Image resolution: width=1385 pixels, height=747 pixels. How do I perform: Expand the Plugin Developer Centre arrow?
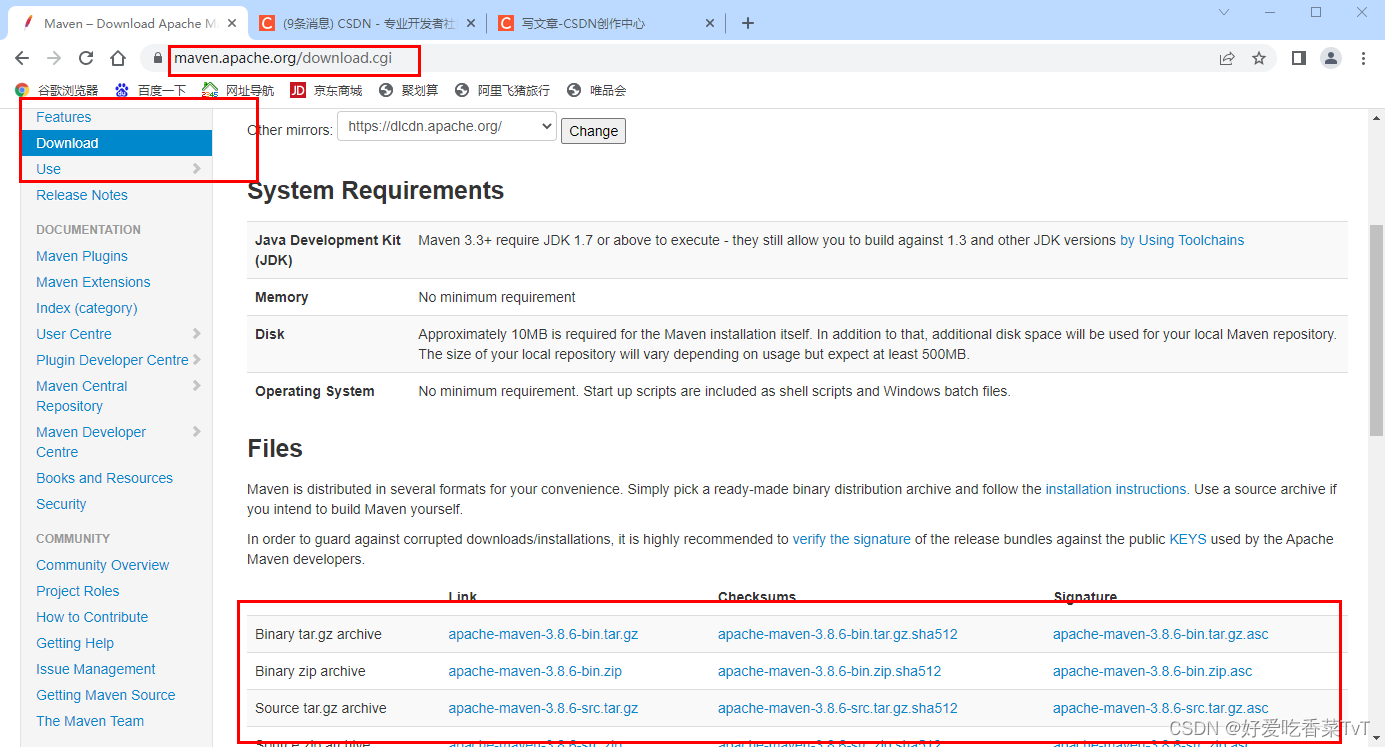coord(197,360)
